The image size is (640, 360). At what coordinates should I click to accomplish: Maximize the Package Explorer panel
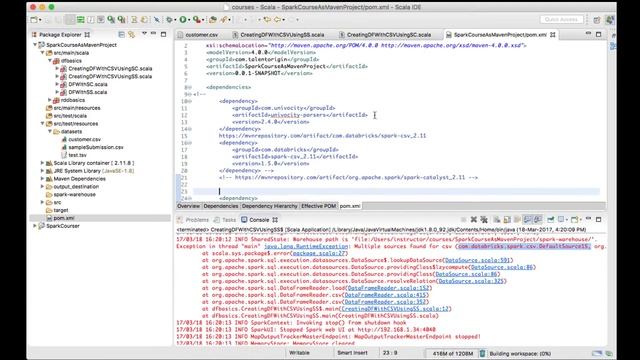point(163,34)
